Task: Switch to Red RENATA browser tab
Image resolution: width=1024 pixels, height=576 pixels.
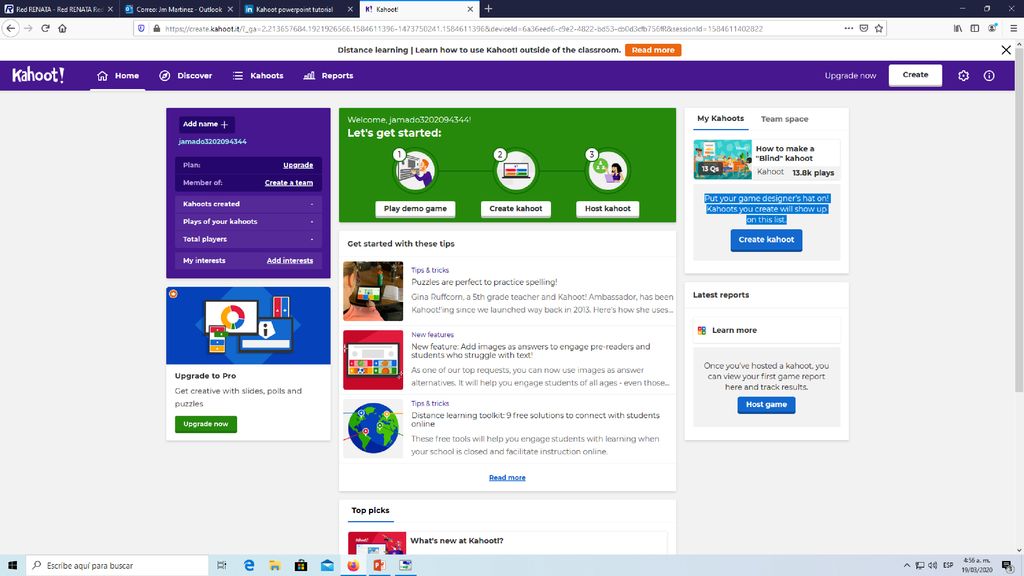Action: coord(59,9)
